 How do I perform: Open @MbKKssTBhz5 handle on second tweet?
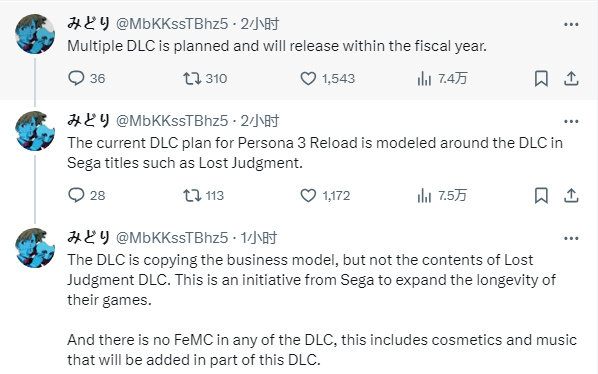tap(172, 121)
